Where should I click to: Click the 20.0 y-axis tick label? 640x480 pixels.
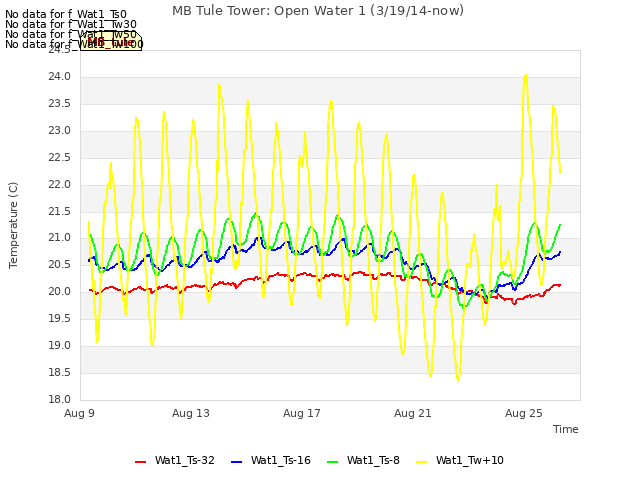coord(60,292)
